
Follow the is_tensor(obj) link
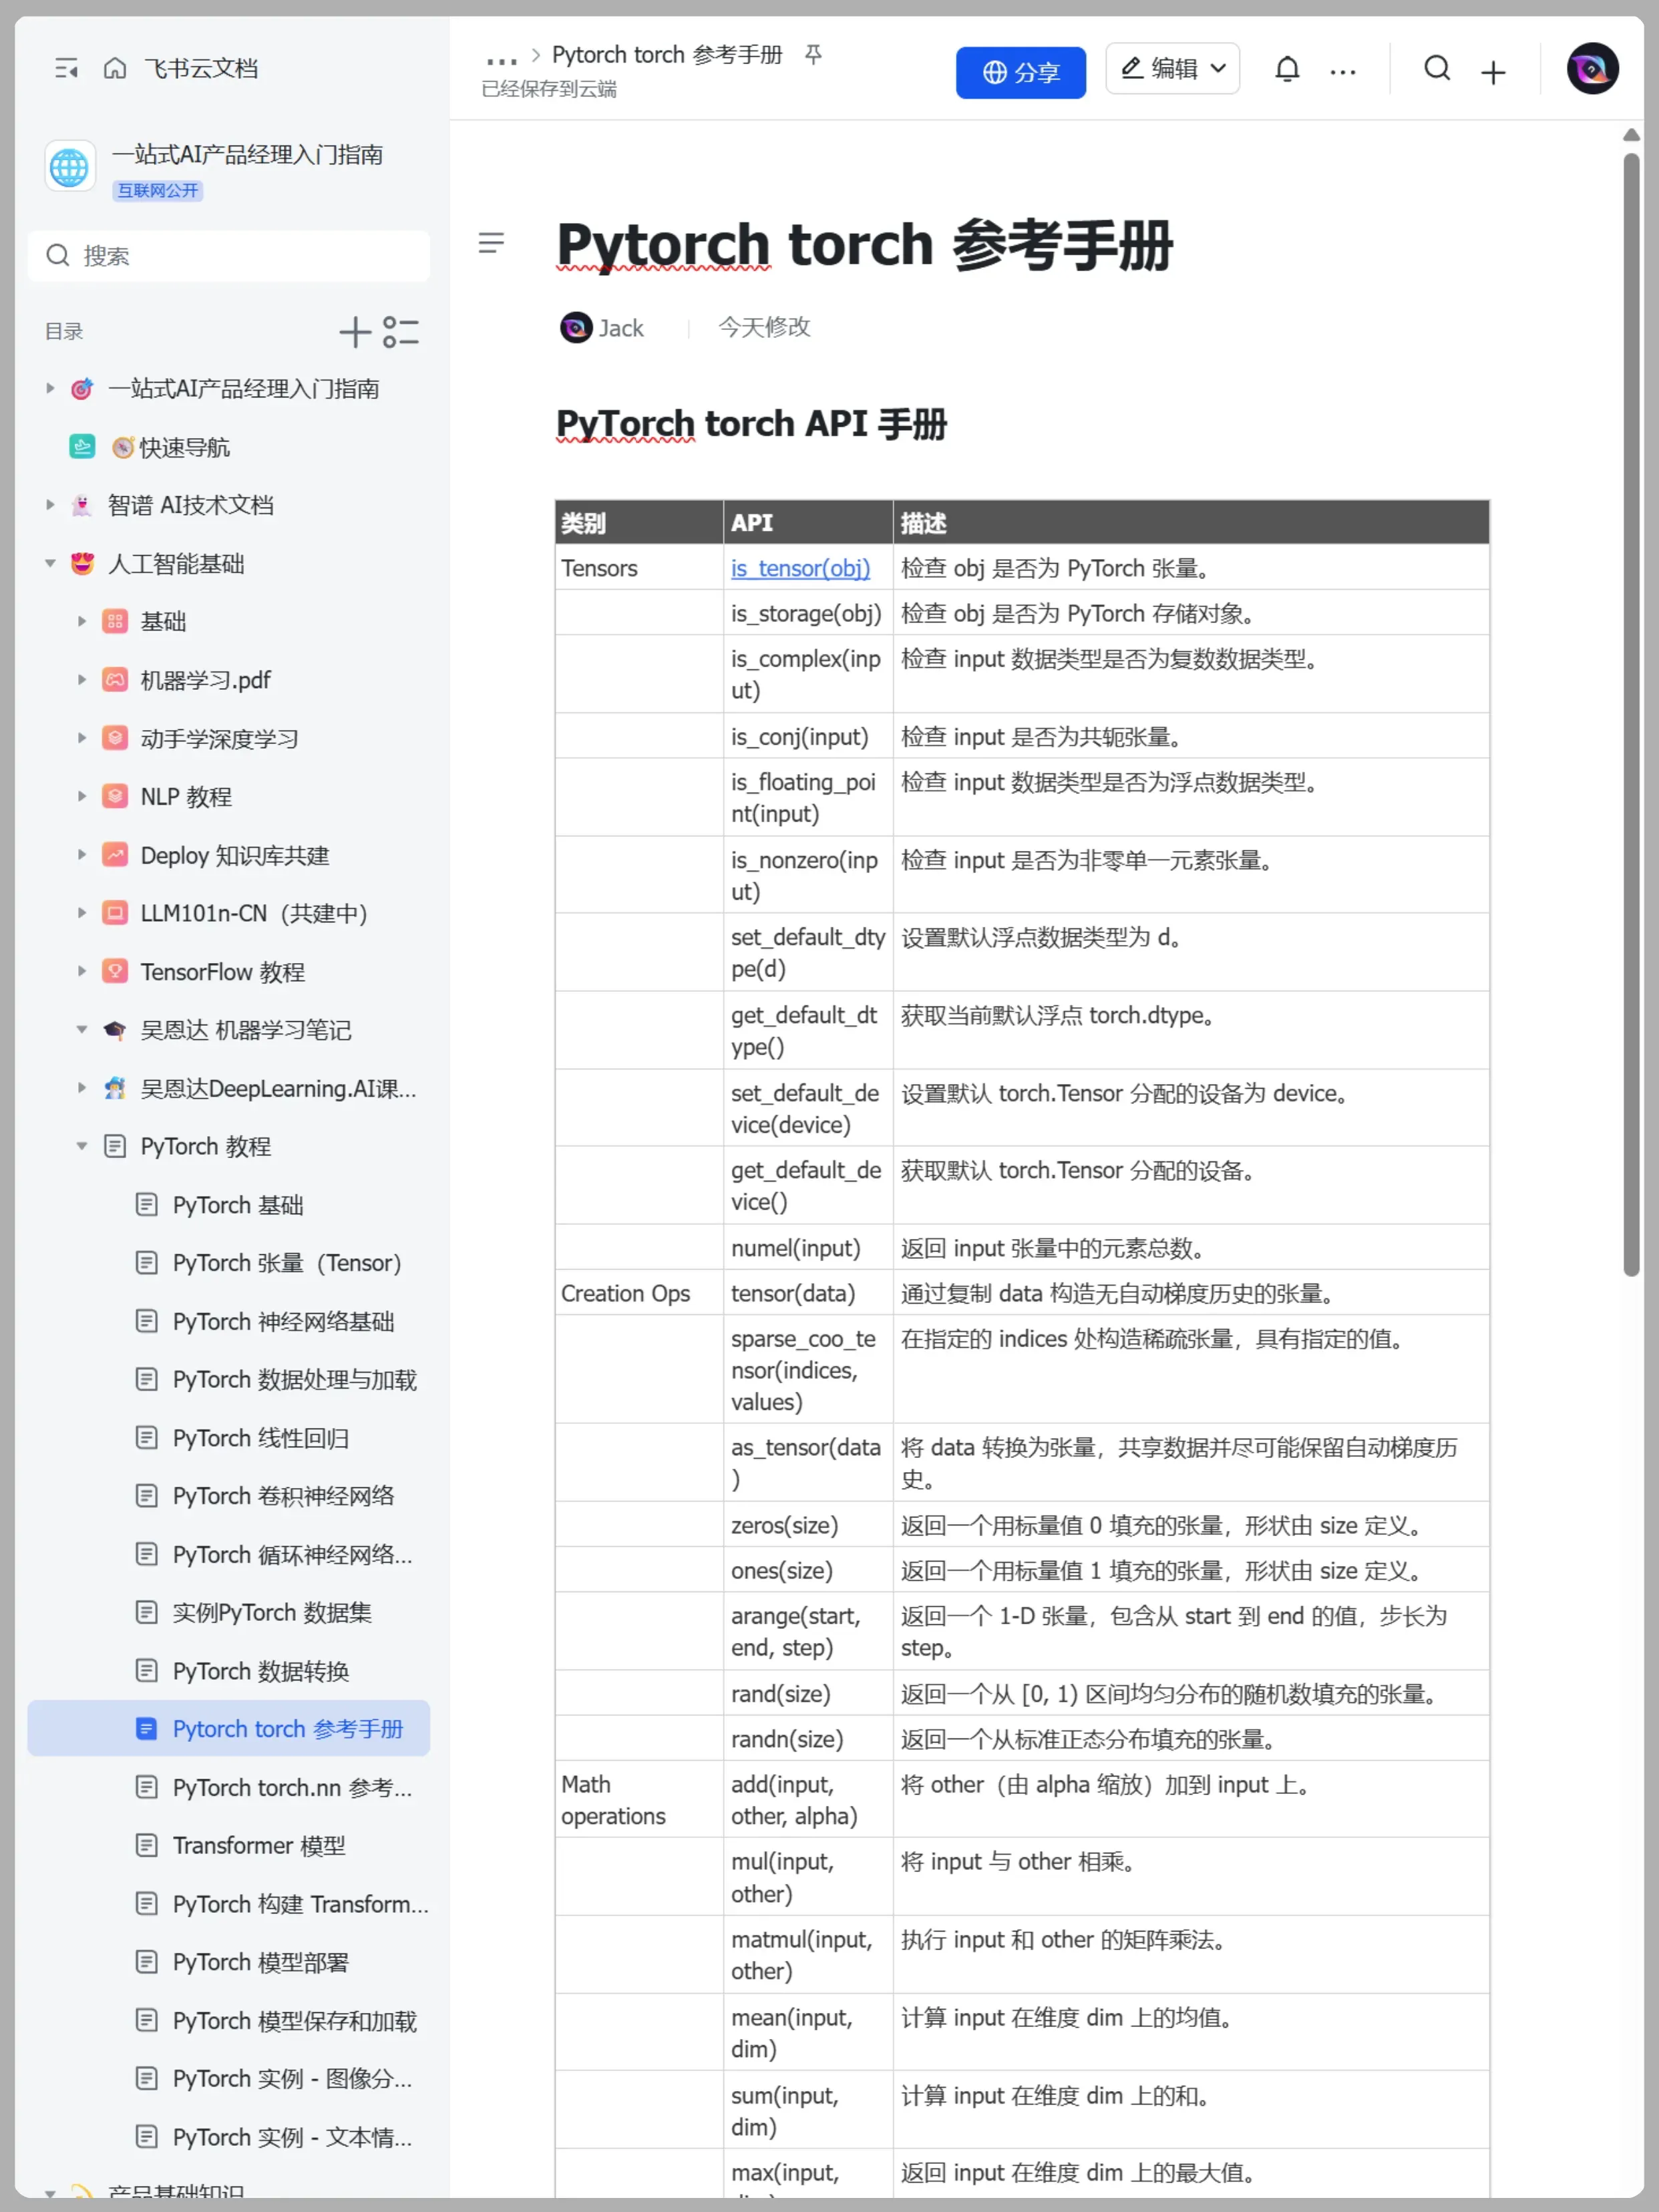point(800,568)
